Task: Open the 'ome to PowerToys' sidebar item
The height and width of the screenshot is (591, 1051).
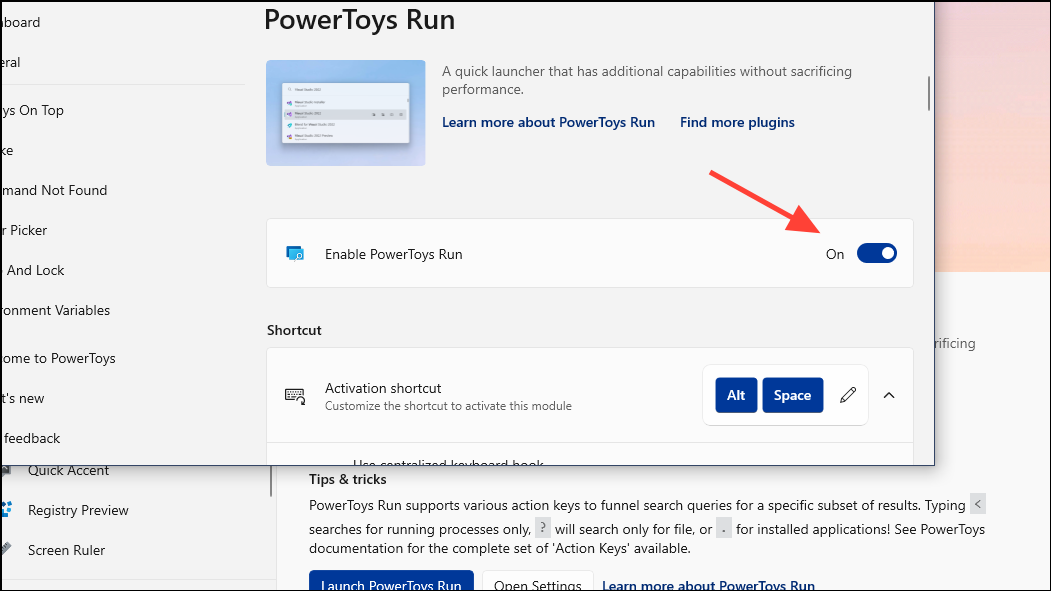Action: (x=58, y=358)
